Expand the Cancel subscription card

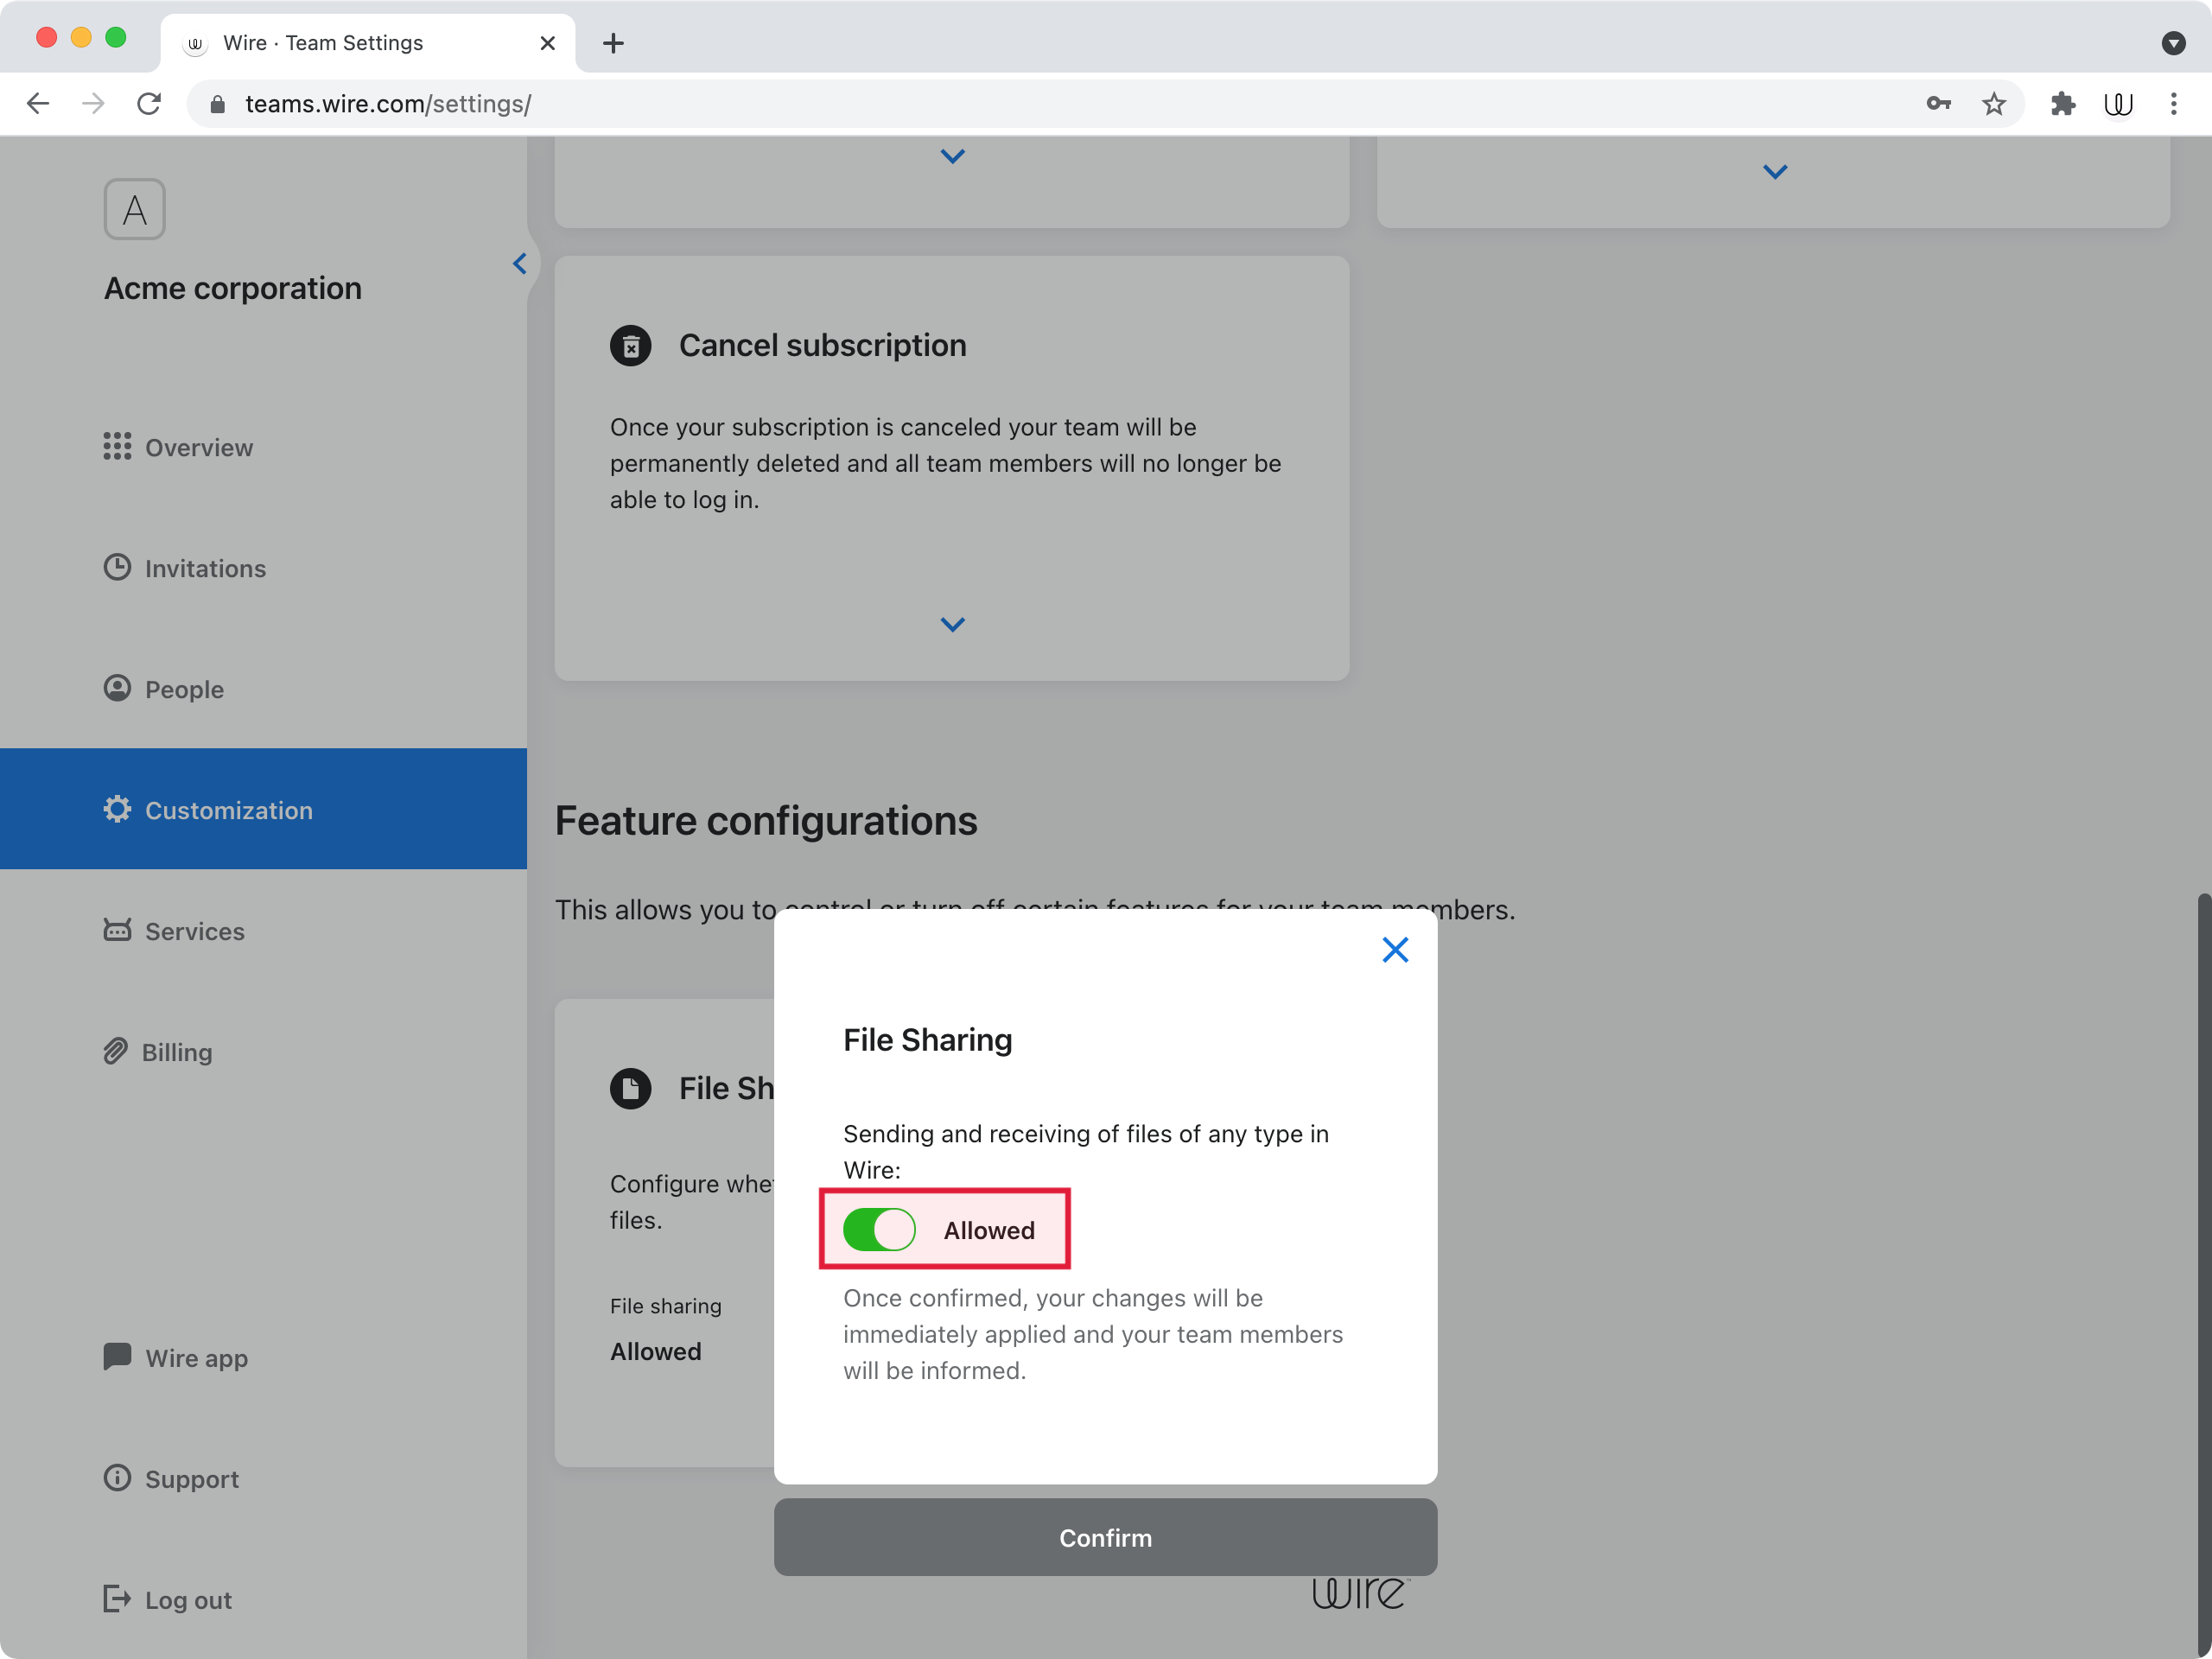pyautogui.click(x=952, y=624)
